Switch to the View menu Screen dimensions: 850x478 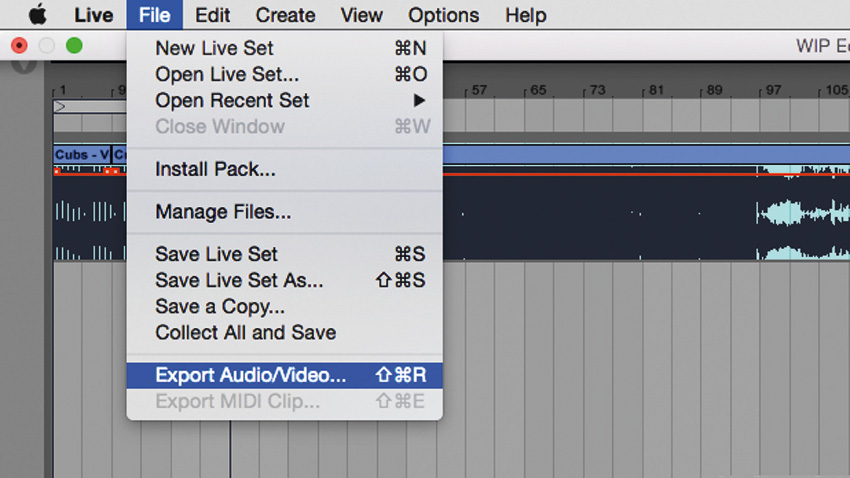coord(361,15)
